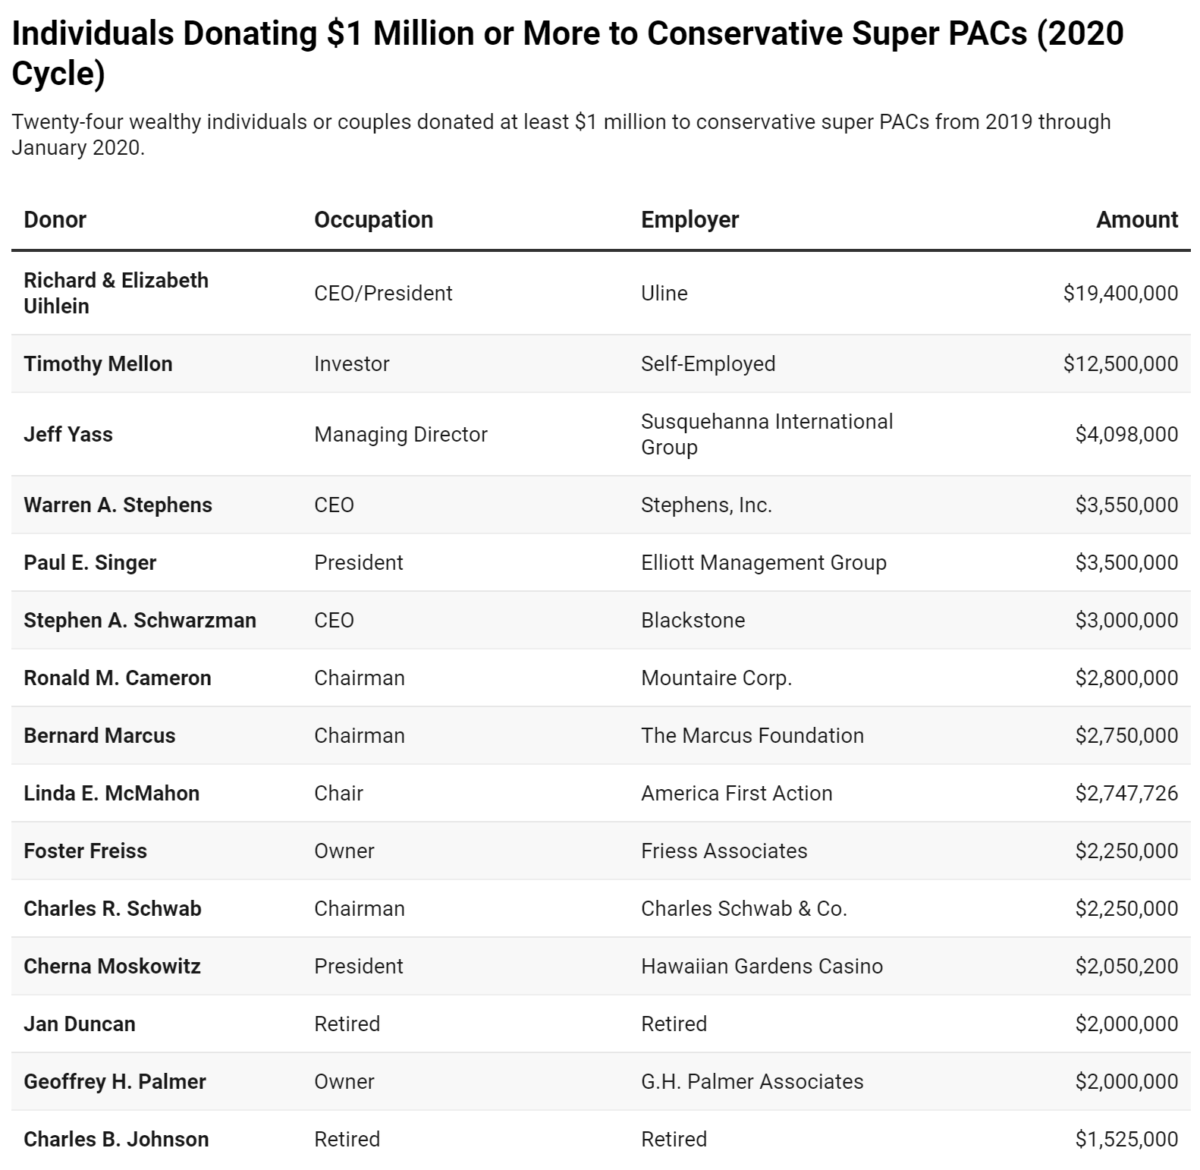Select the $19,400,000 amount cell

tap(1120, 293)
